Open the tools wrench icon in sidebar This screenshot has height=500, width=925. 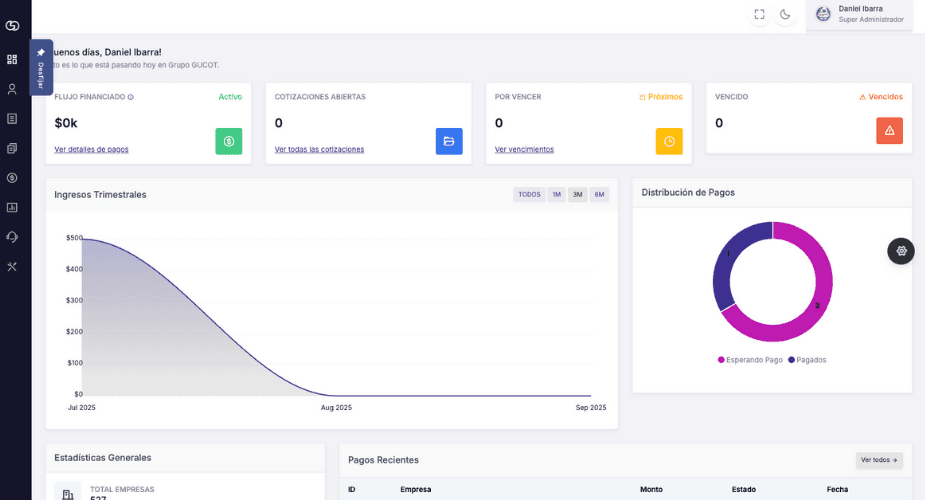click(12, 267)
